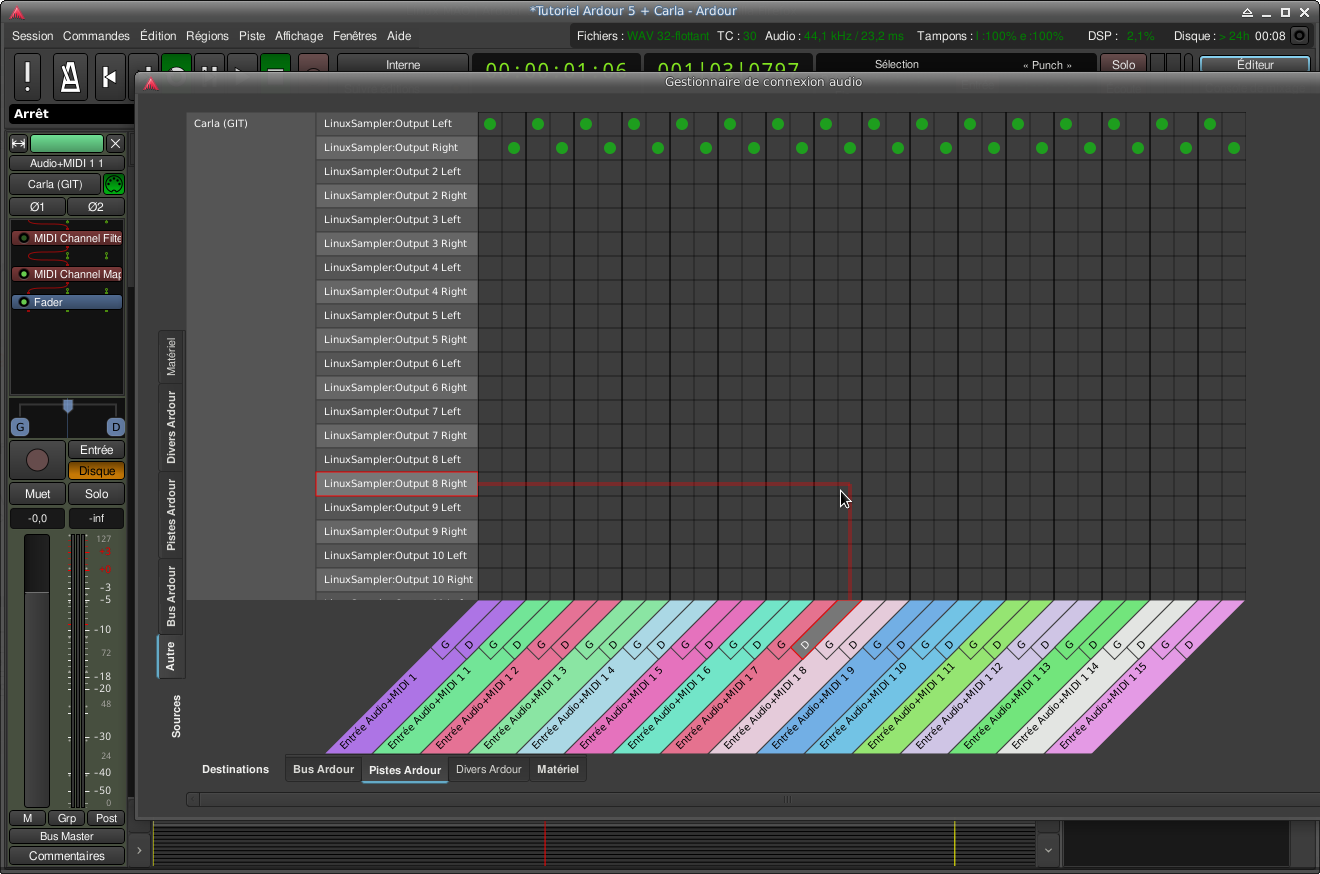Click the stereo panner position handle
This screenshot has height=874, width=1320.
[68, 406]
